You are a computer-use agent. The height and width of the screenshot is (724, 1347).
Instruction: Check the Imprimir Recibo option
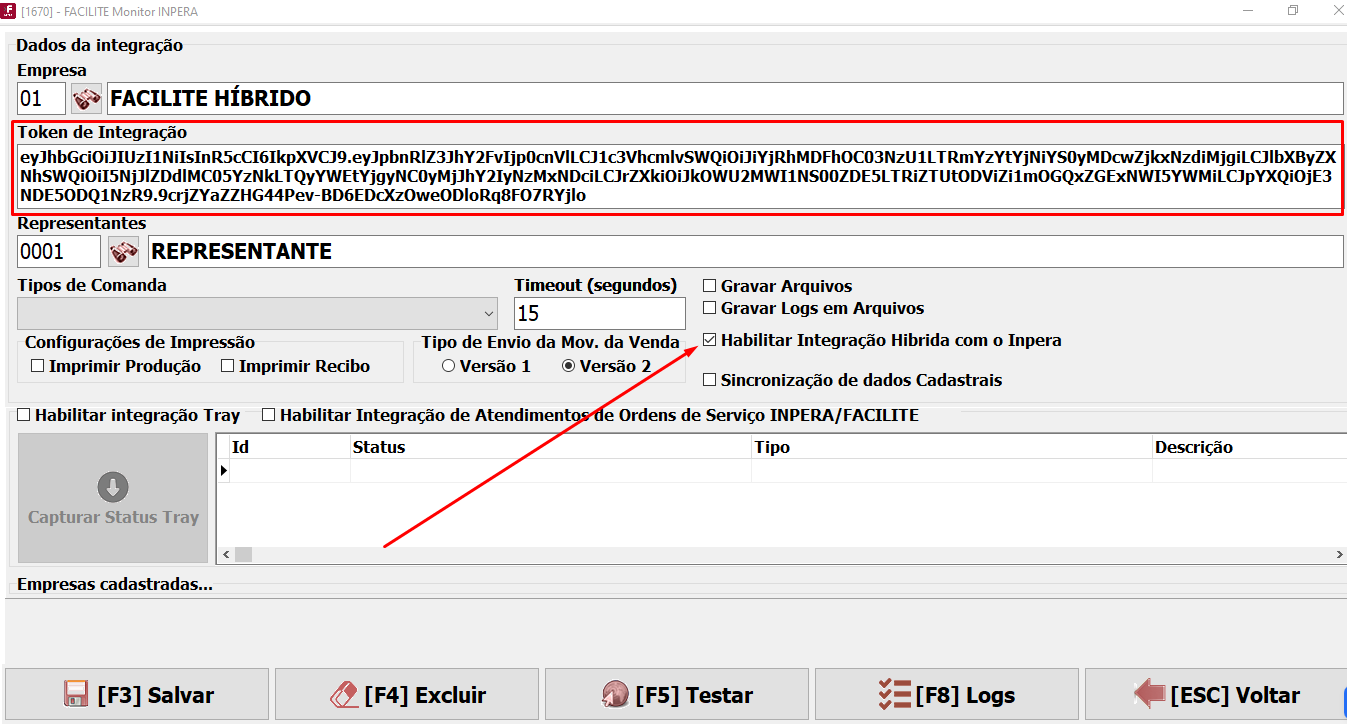228,366
